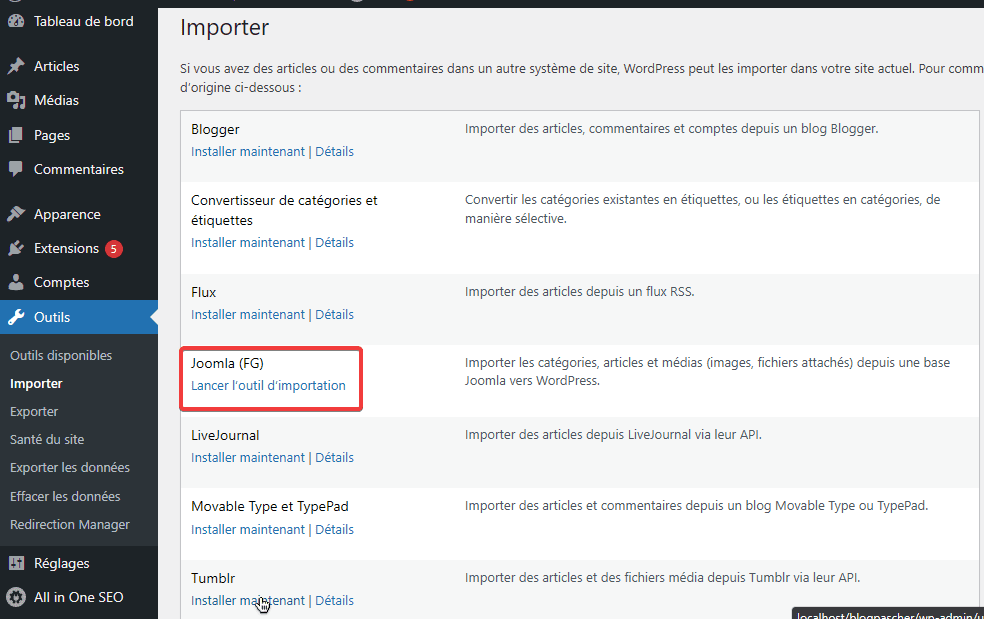Screen dimensions: 984x619
Task: Open Outils disponibles submenu
Action: point(61,355)
